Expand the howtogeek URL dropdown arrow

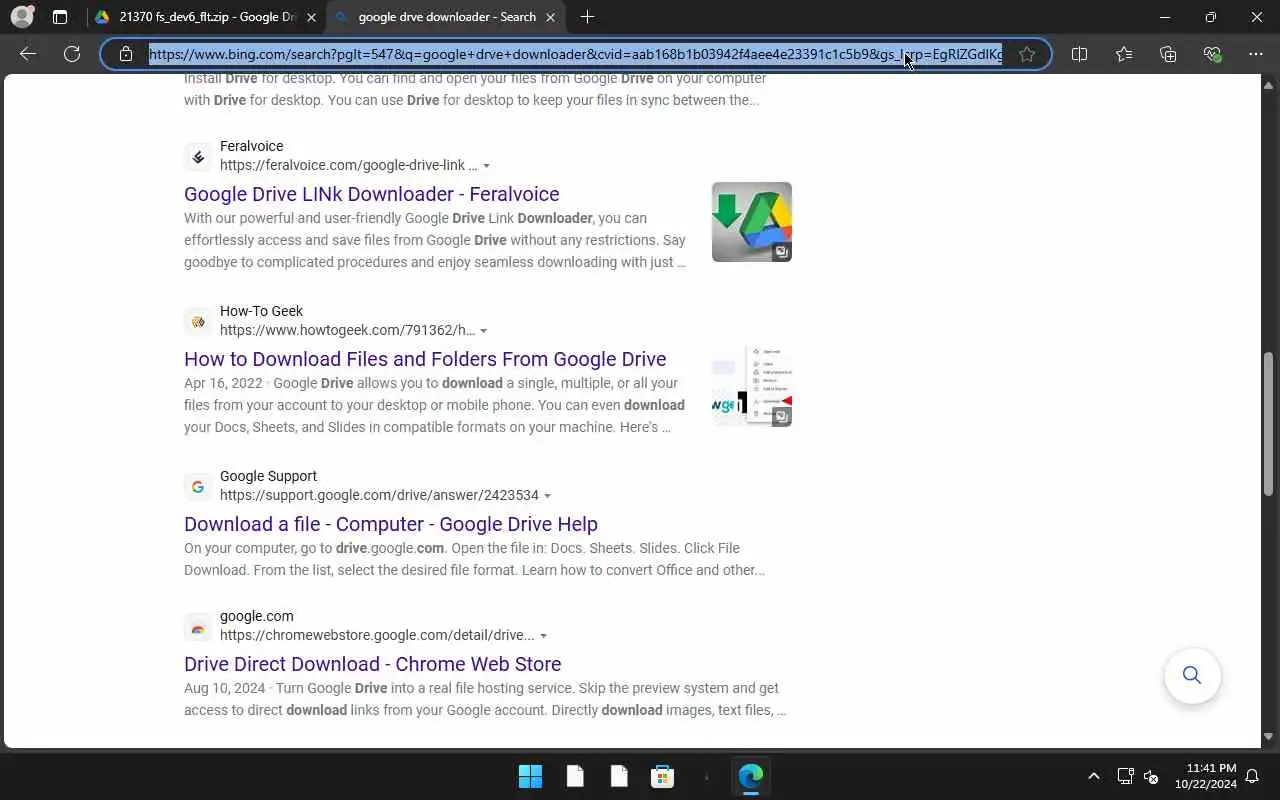484,331
